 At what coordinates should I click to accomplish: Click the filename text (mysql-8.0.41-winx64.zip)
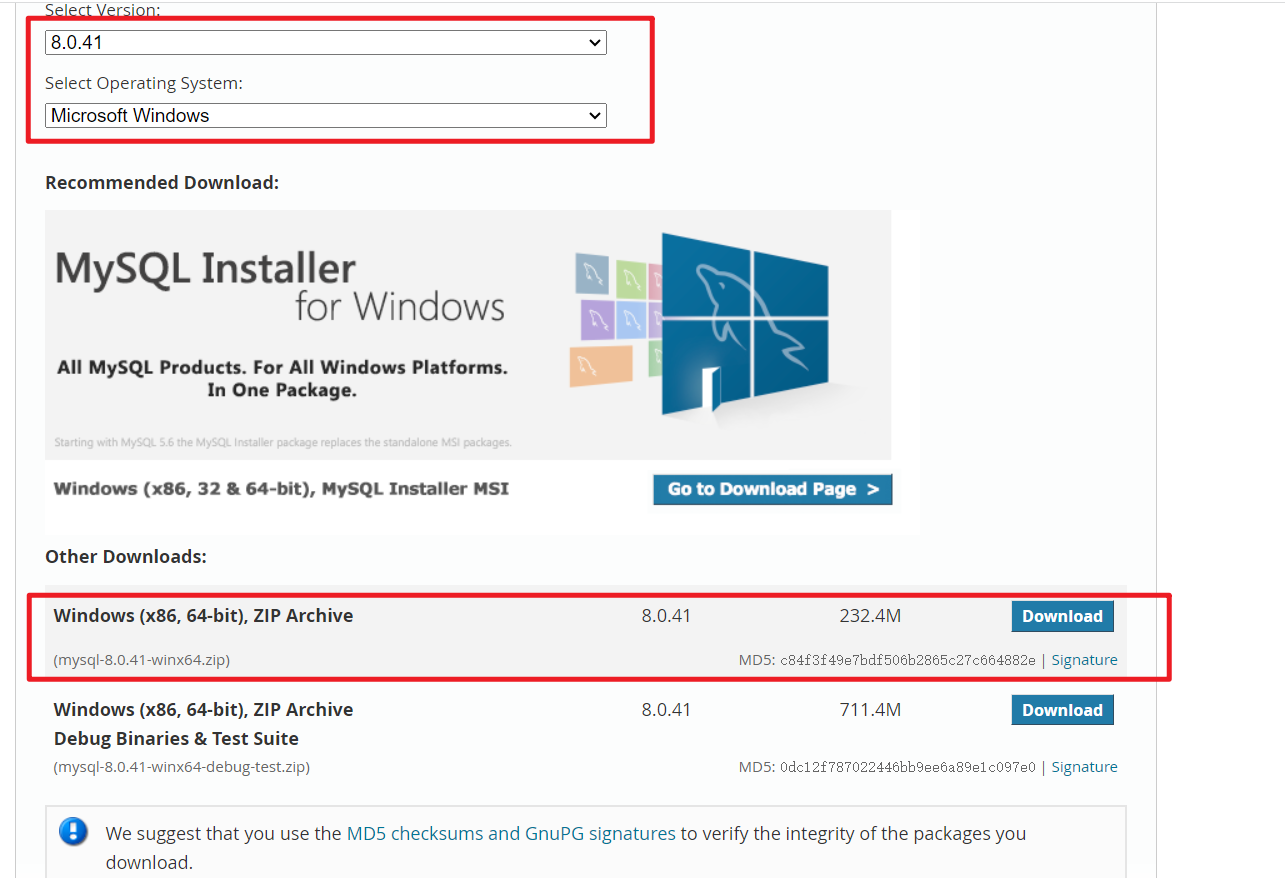point(142,660)
